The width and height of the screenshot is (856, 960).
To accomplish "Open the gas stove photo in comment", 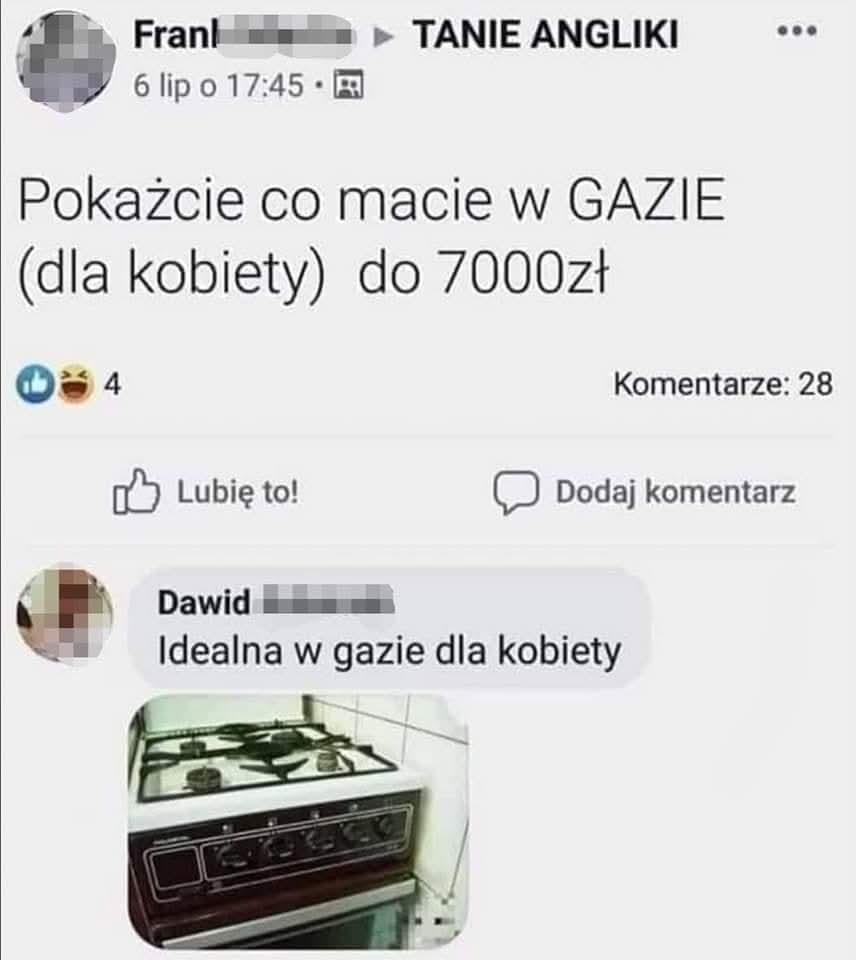I will click(x=298, y=821).
